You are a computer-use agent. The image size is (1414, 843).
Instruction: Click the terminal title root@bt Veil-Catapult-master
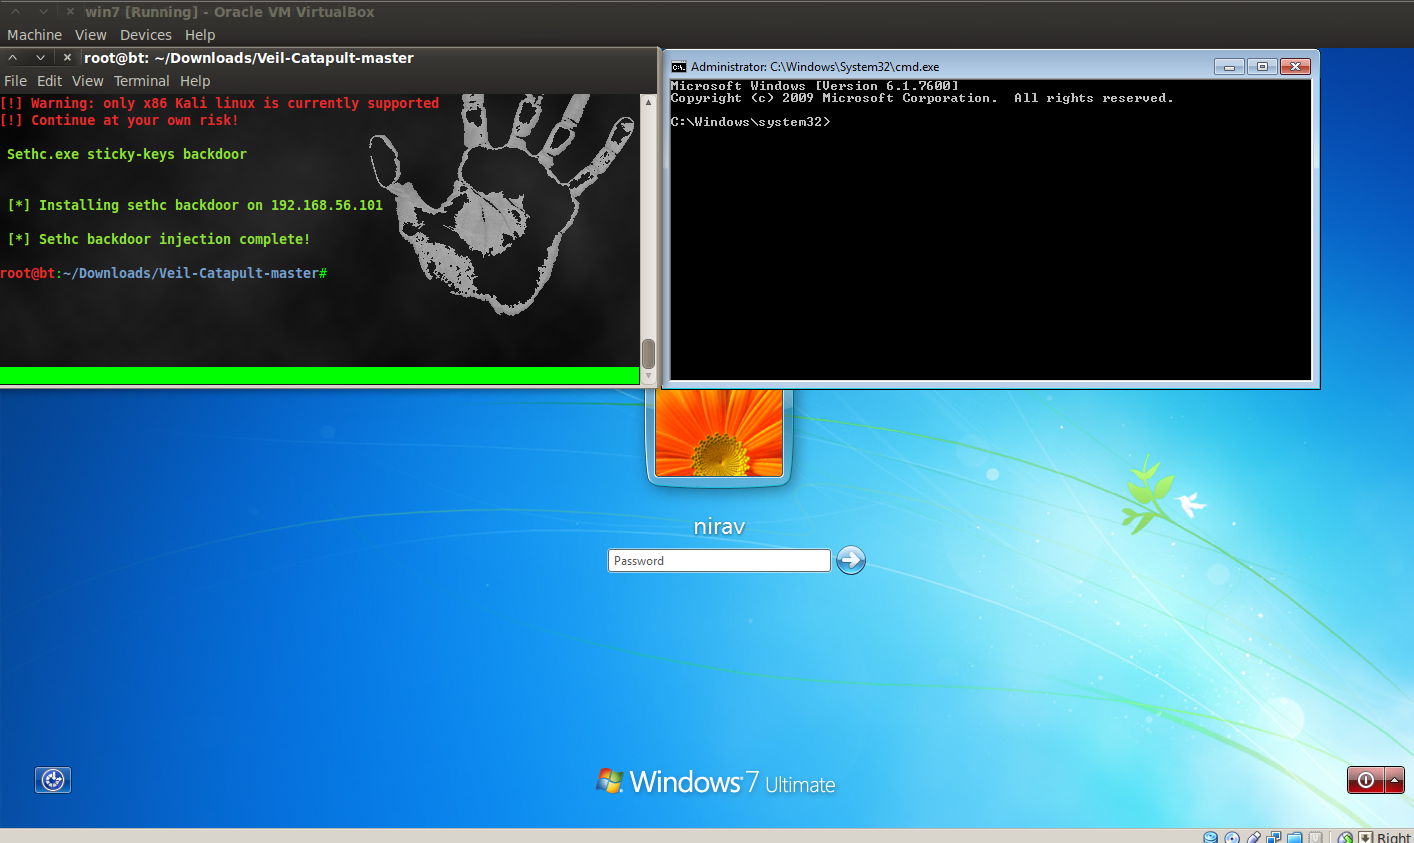tap(249, 58)
